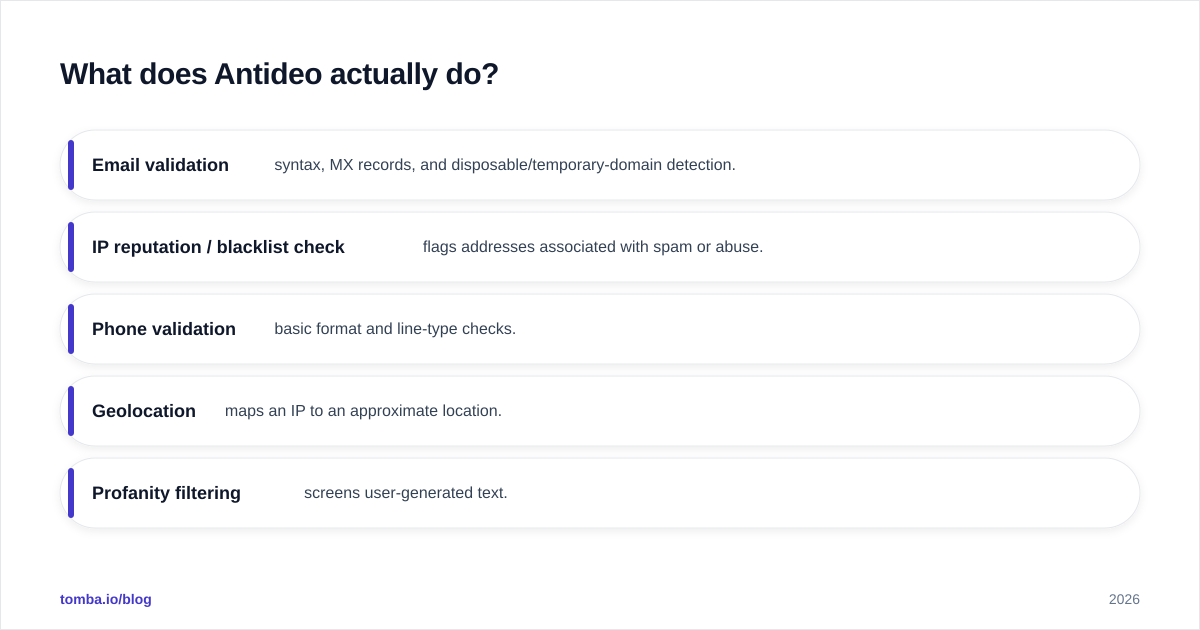
Task: Click the 'basic format and line-type checks' text
Action: tap(395, 329)
